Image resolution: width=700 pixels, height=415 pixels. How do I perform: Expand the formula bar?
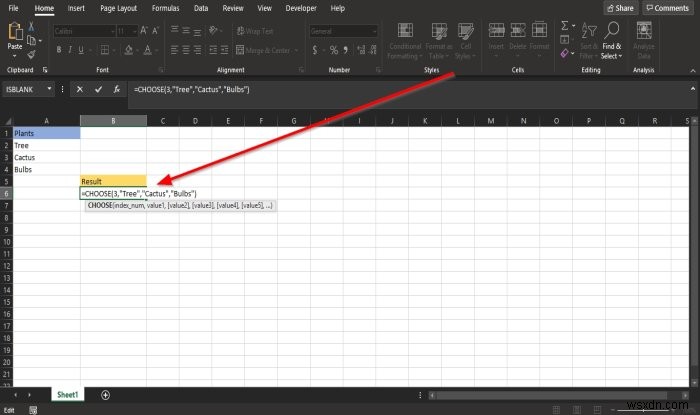coord(692,89)
